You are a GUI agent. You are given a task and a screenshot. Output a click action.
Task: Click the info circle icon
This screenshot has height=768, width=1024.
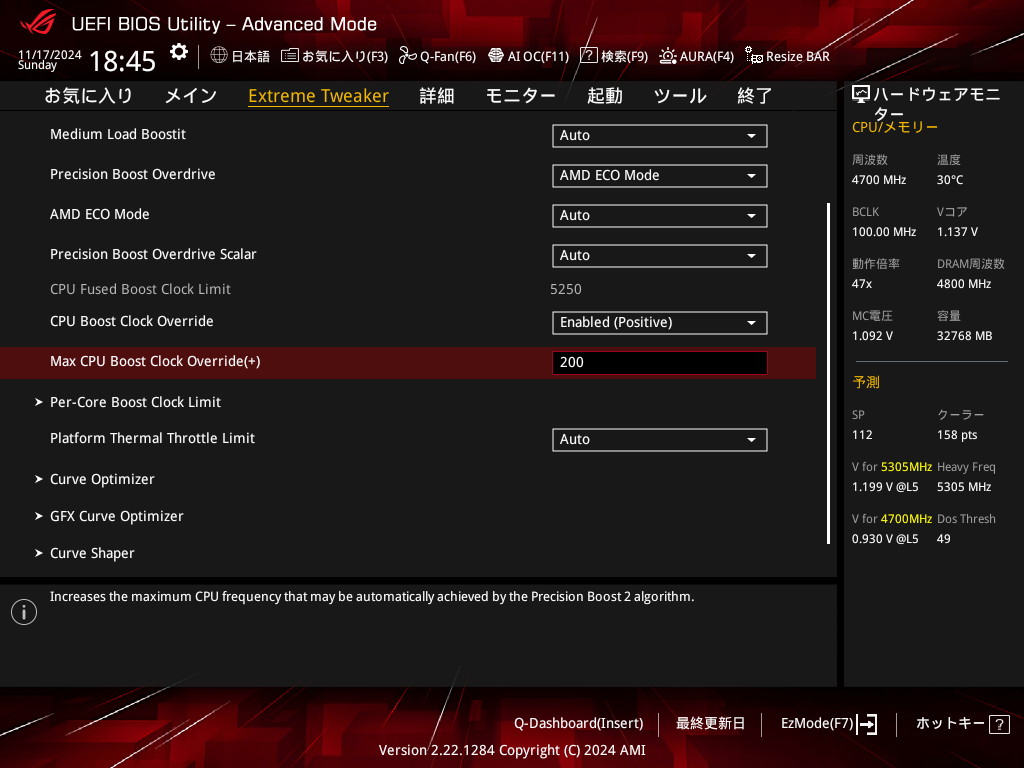24,612
